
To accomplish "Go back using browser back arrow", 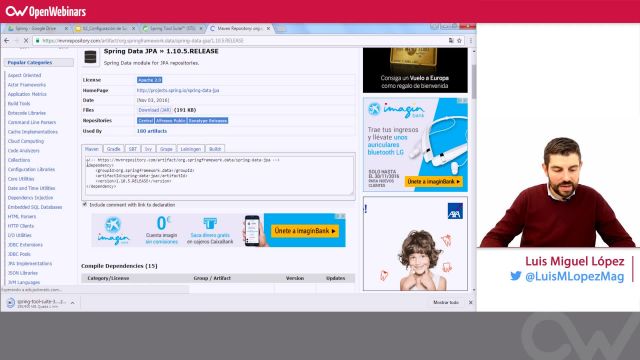I will pyautogui.click(x=7, y=40).
